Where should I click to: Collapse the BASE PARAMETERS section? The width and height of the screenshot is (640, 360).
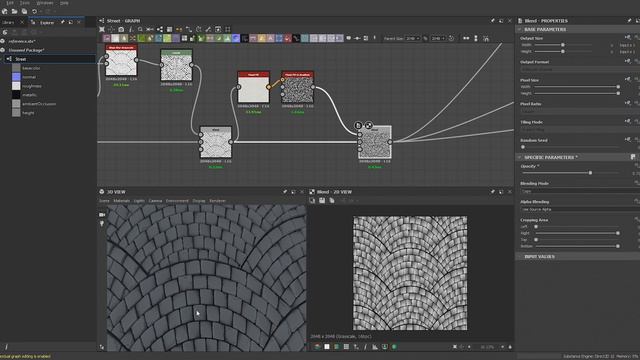(x=520, y=29)
